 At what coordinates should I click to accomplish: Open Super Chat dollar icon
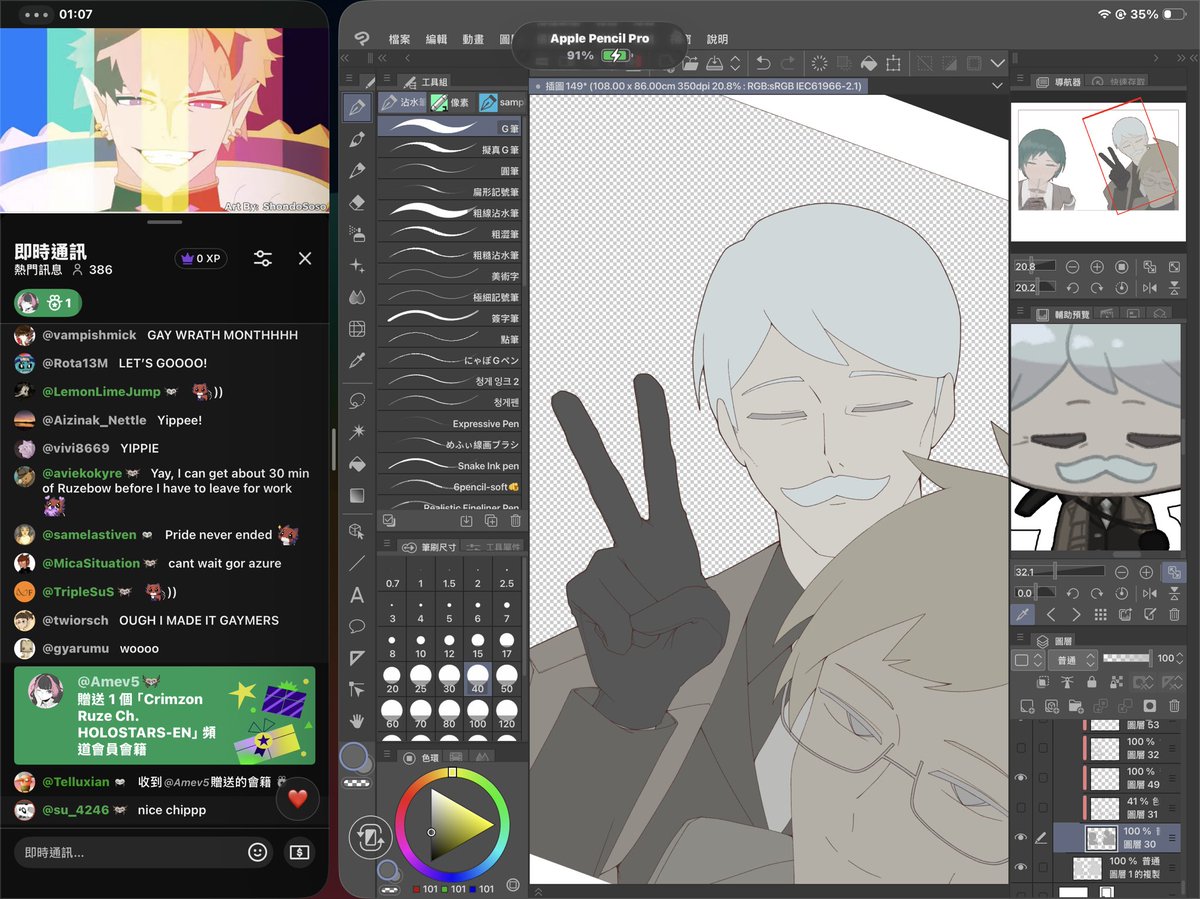299,852
